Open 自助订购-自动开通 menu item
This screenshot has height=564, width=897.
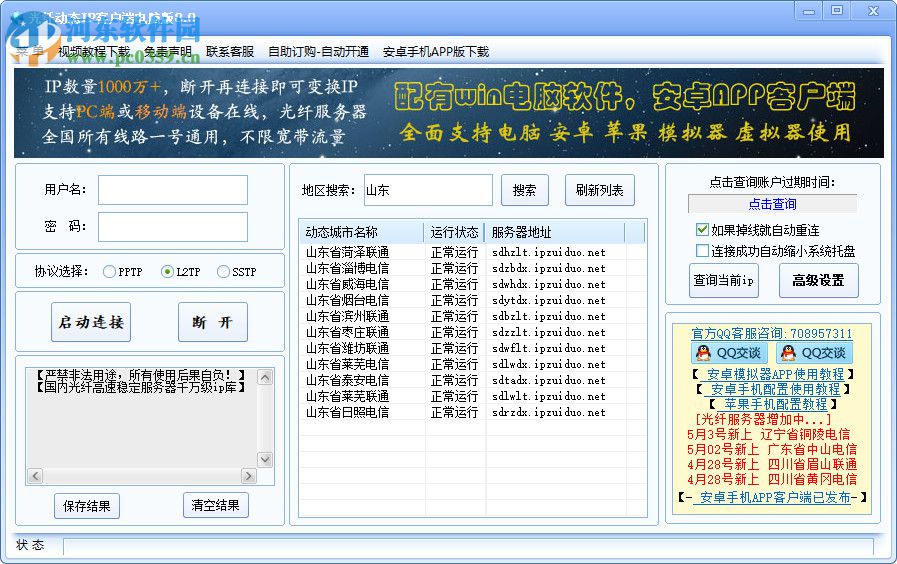pos(318,52)
